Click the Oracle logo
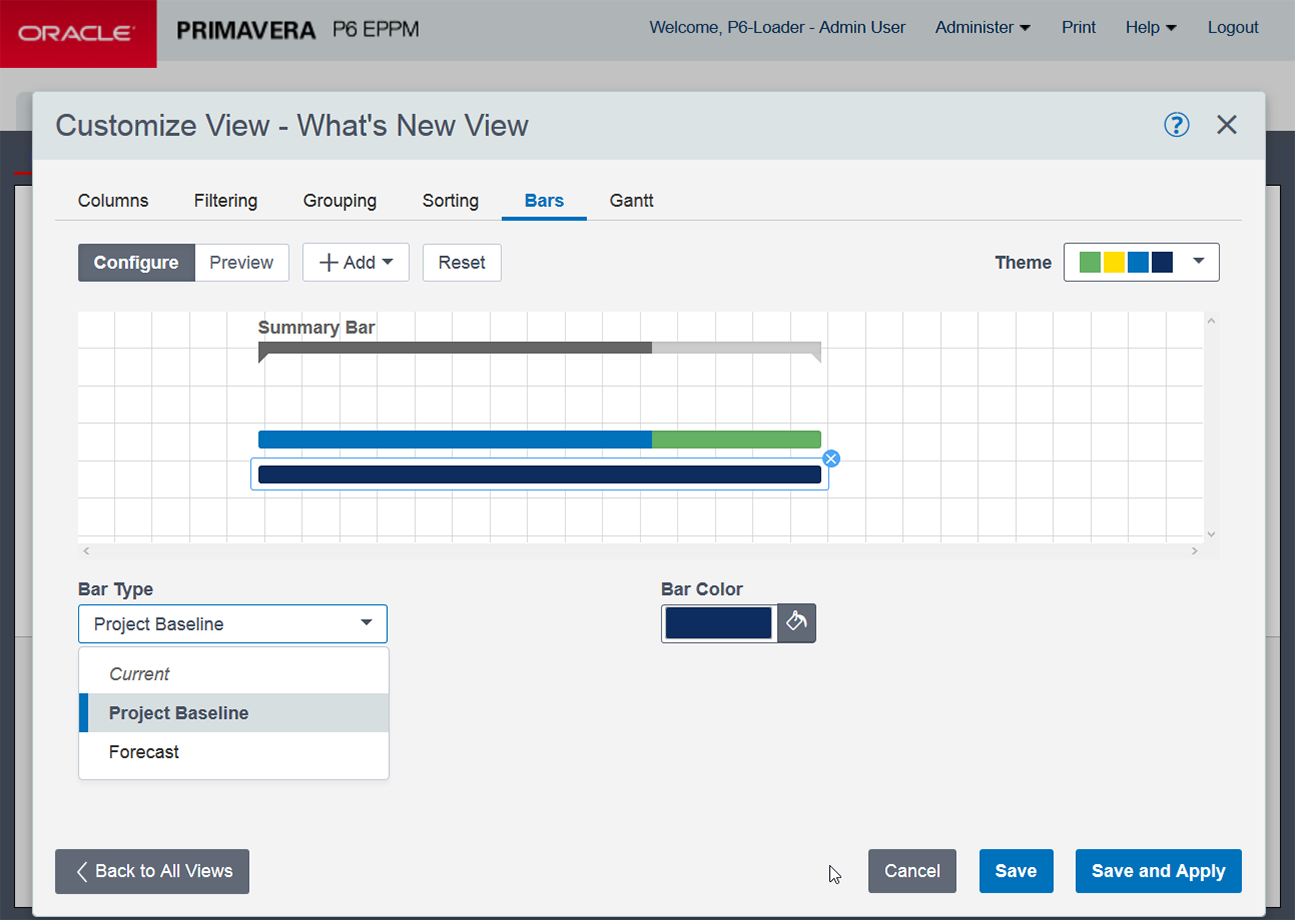The width and height of the screenshot is (1295, 920). coord(78,34)
